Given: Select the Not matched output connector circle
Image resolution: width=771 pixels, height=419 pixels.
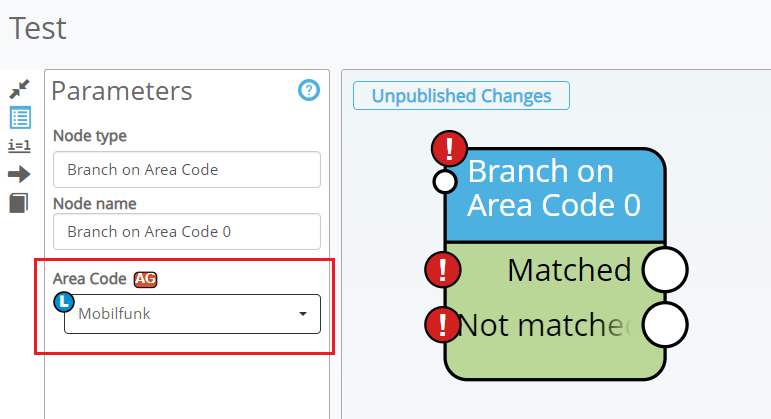Looking at the screenshot, I should tap(664, 325).
